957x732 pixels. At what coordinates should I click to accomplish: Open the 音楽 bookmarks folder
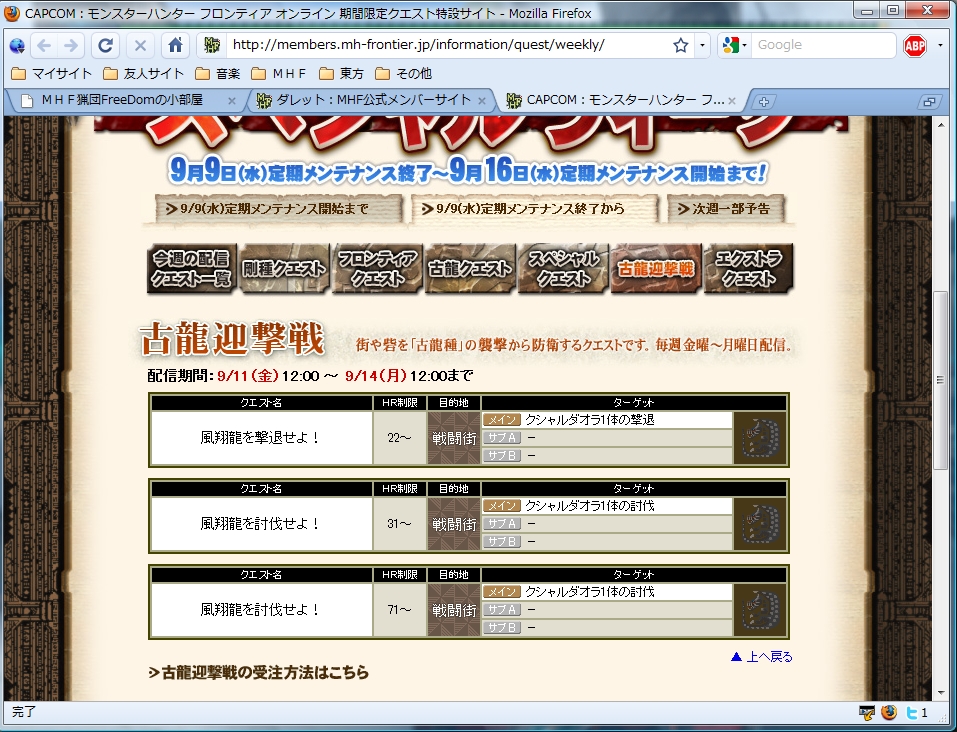tap(218, 73)
